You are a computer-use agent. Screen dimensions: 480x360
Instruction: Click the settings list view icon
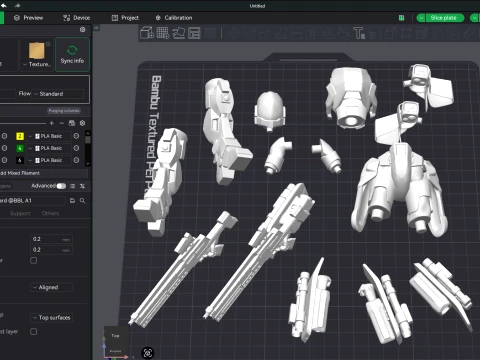pos(72,186)
